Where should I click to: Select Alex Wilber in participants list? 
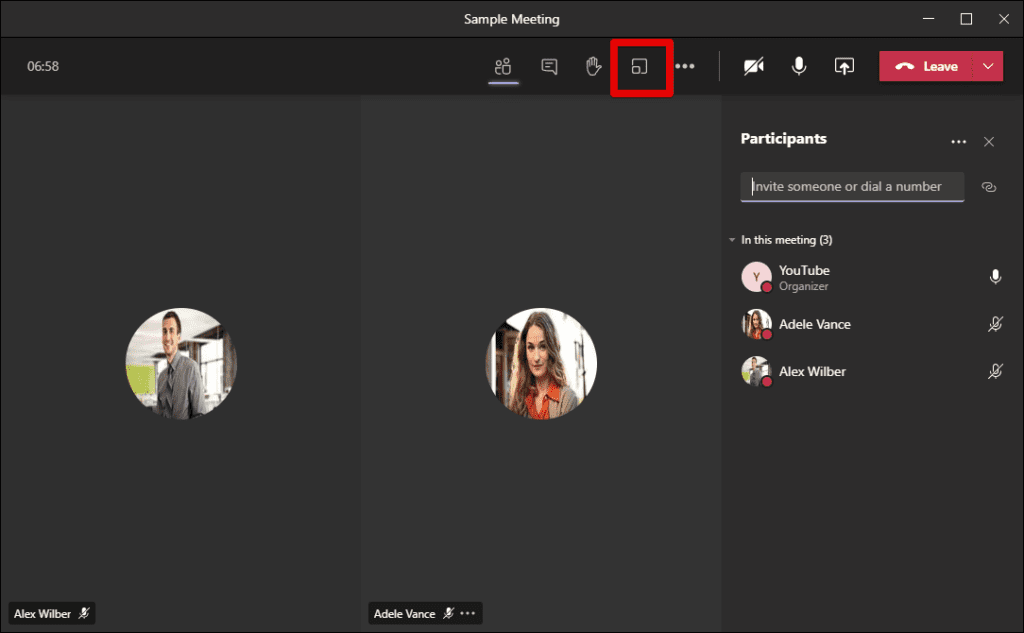[872, 372]
